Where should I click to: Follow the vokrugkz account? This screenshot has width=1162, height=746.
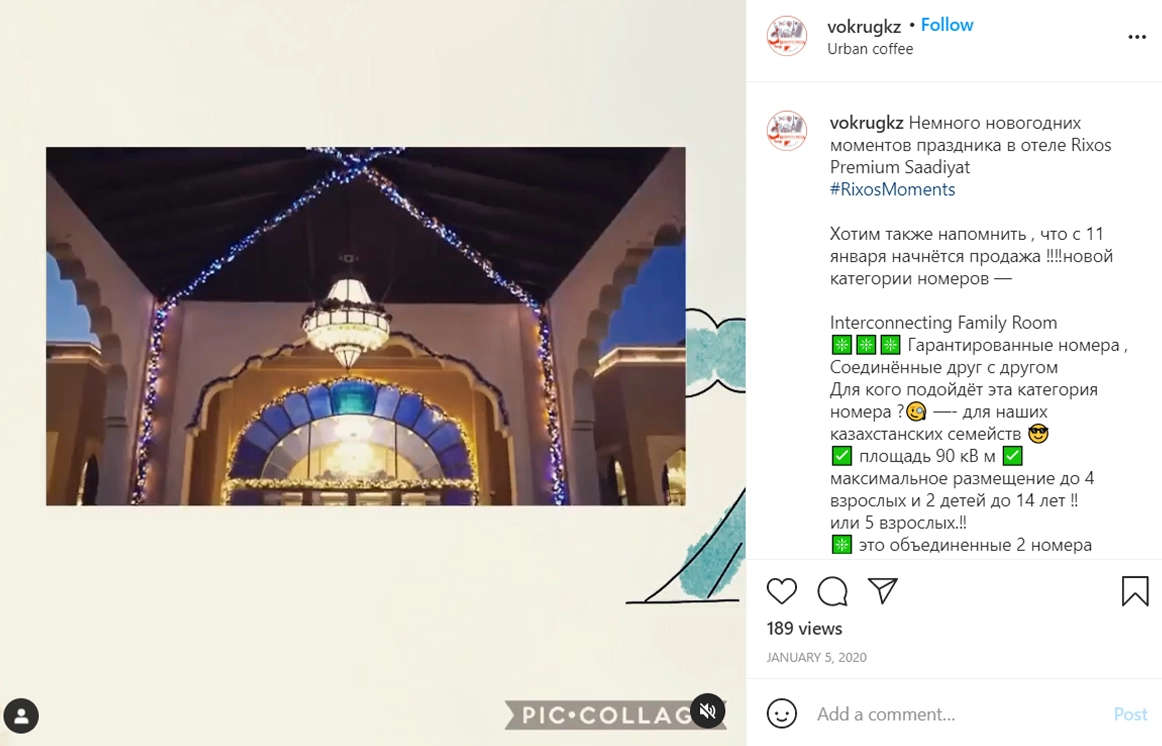point(946,25)
